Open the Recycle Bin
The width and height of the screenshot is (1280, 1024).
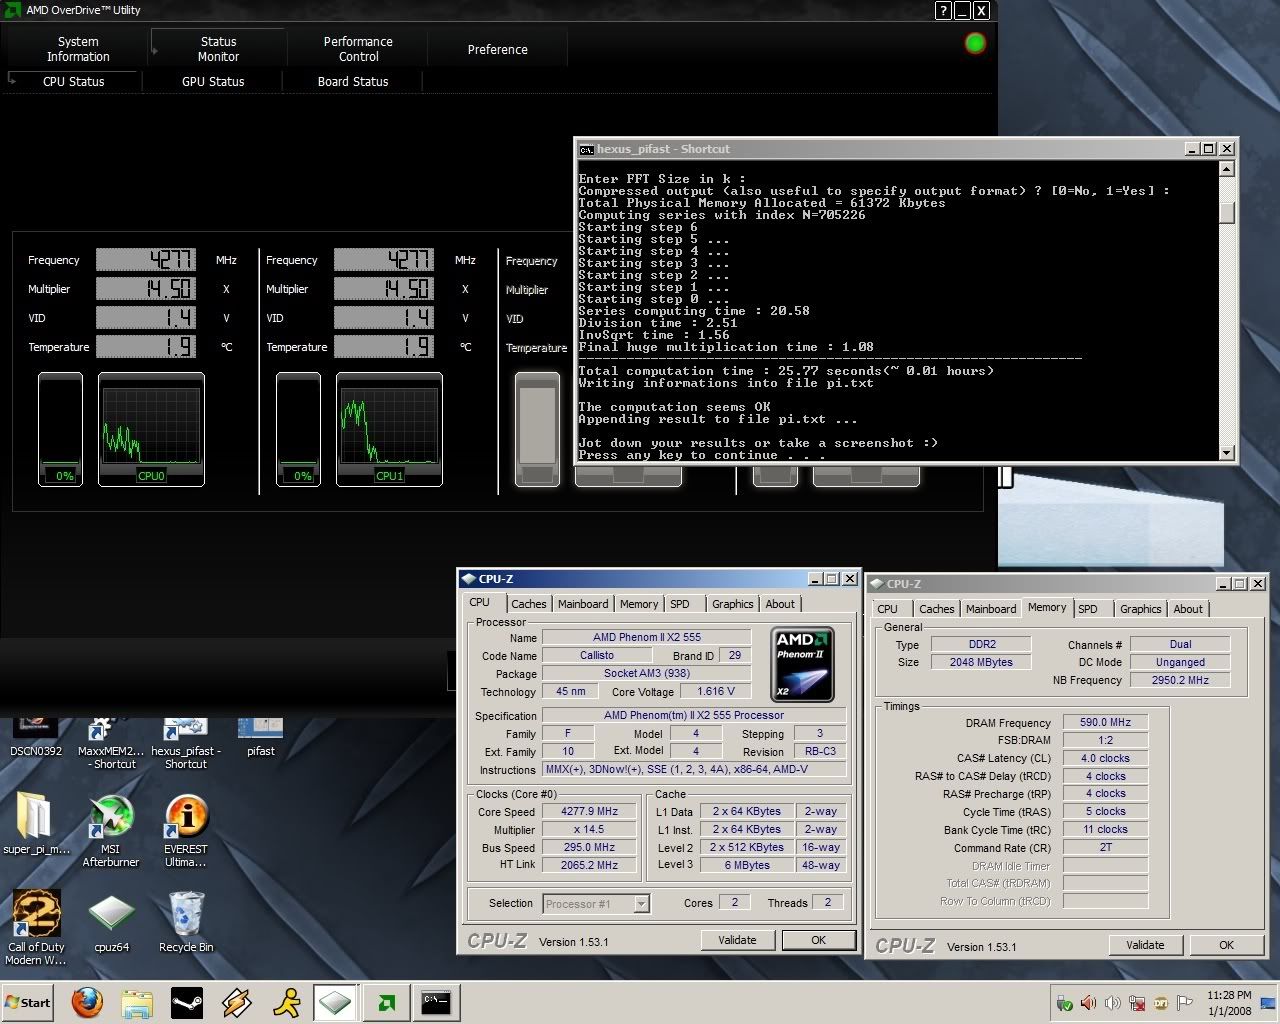186,922
